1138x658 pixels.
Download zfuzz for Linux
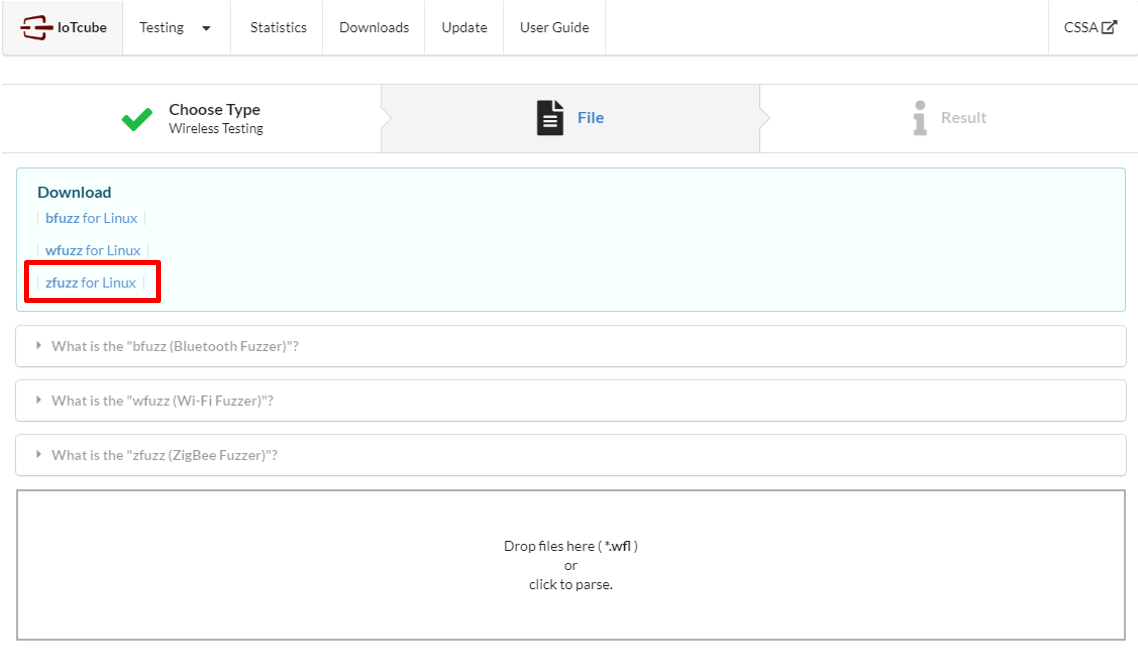coord(90,283)
